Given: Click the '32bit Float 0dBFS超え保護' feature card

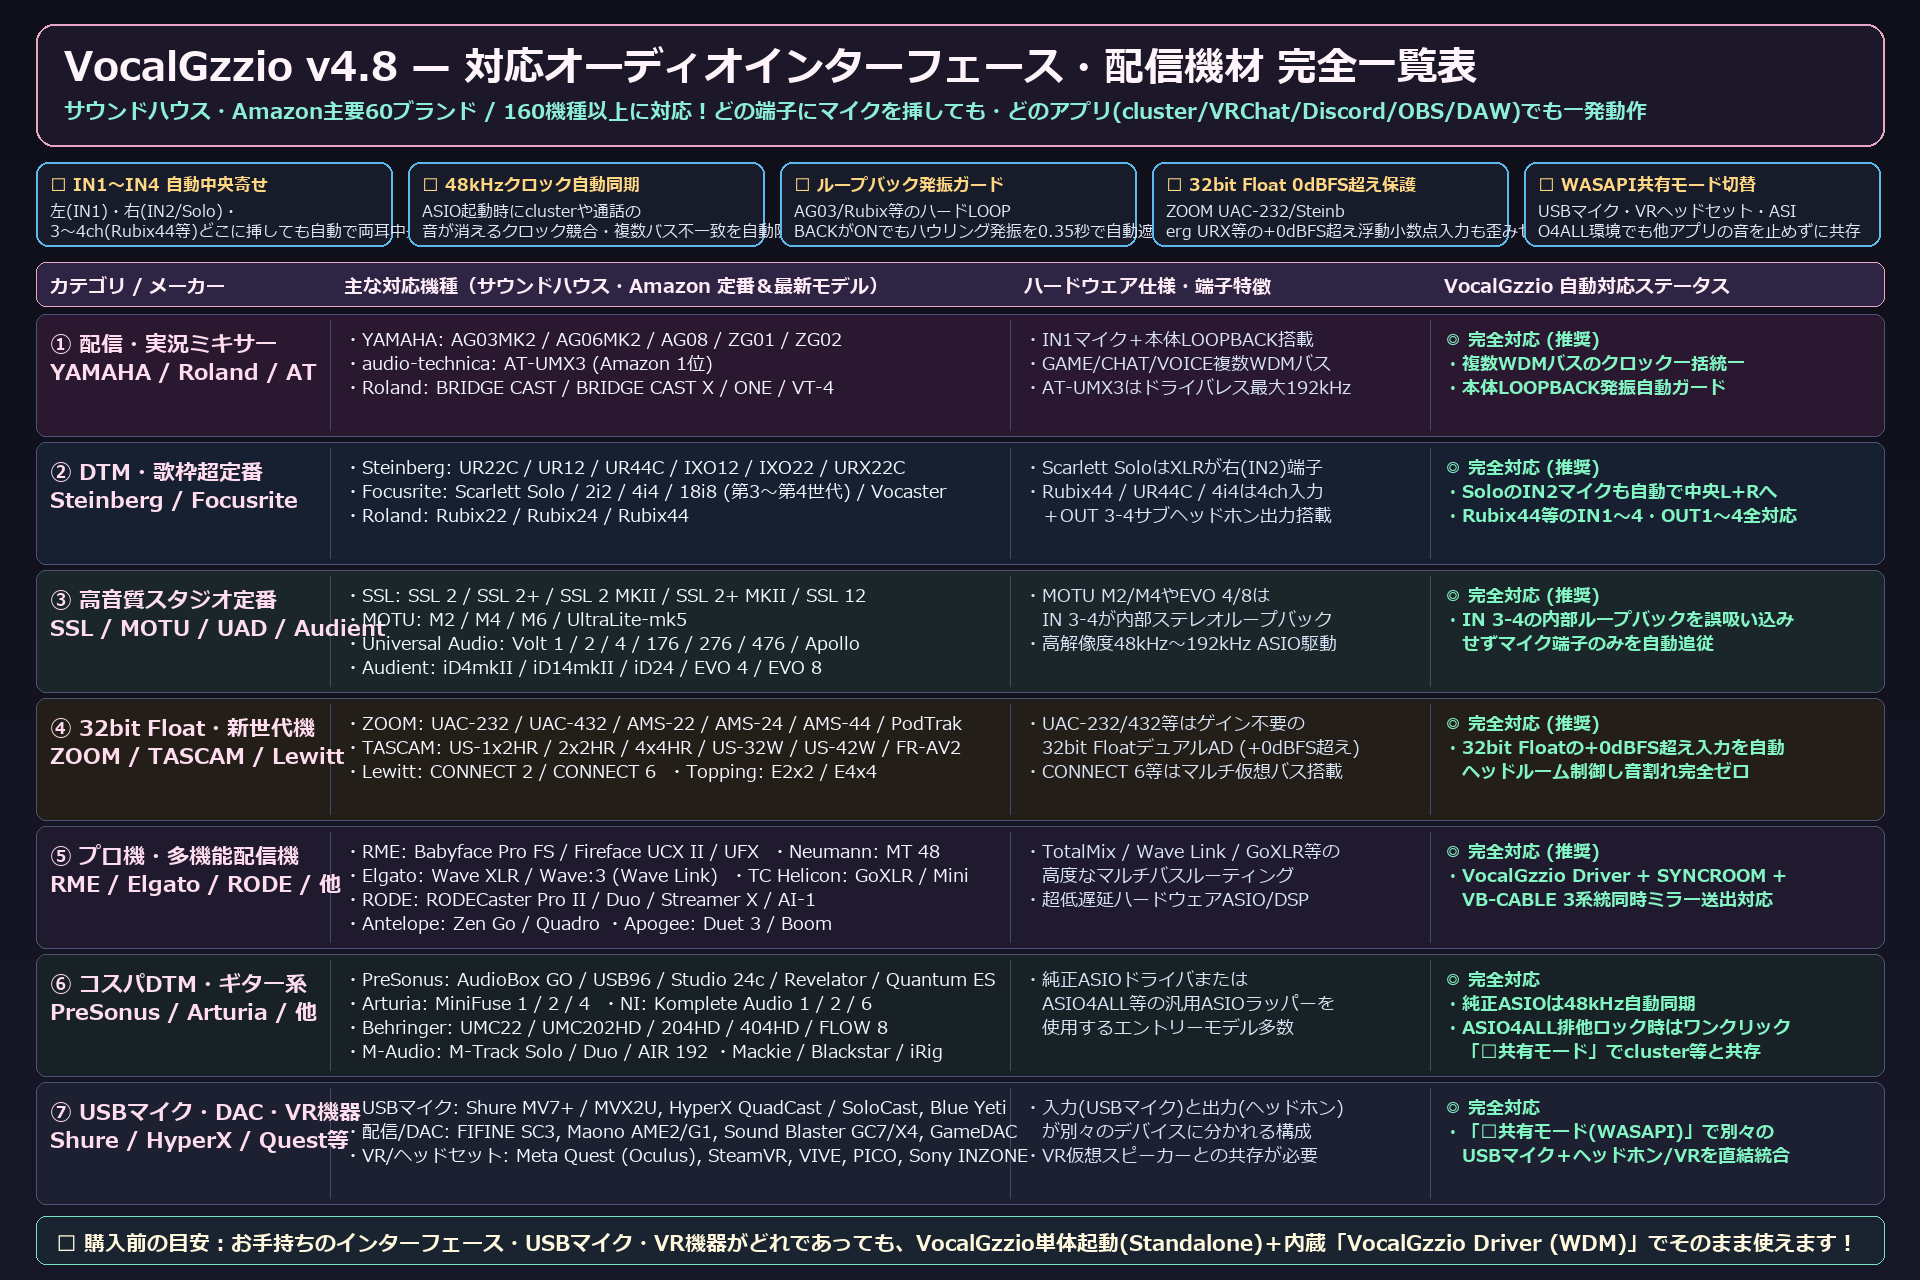Looking at the screenshot, I should [1330, 204].
